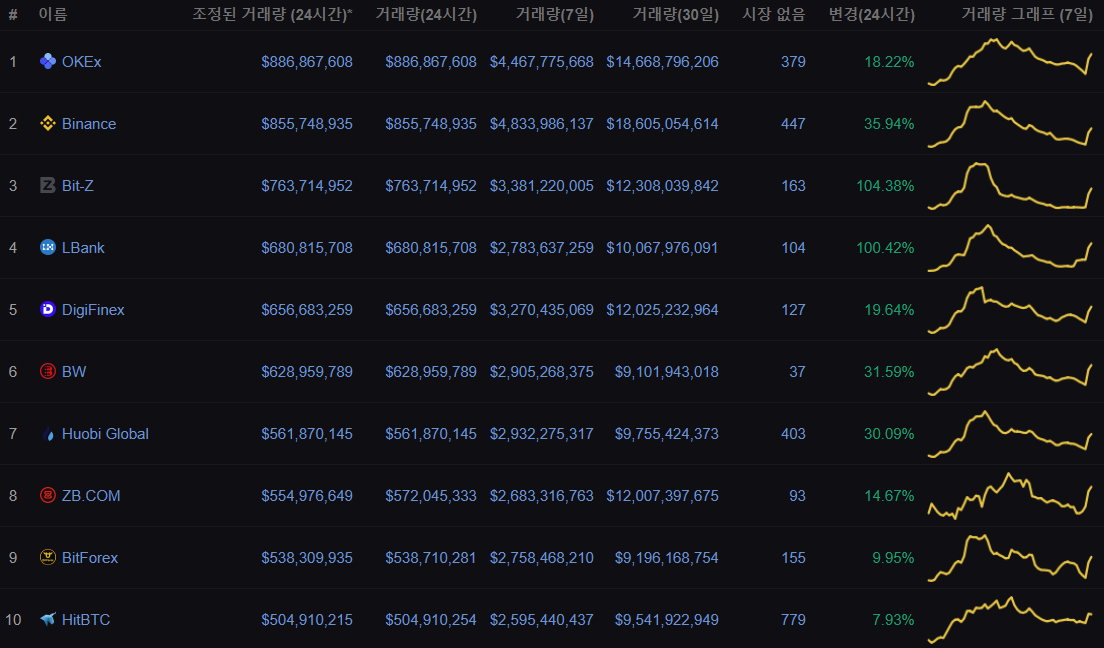Open the Bit-Z exchange link
Viewport: 1104px width, 648px height.
77,186
